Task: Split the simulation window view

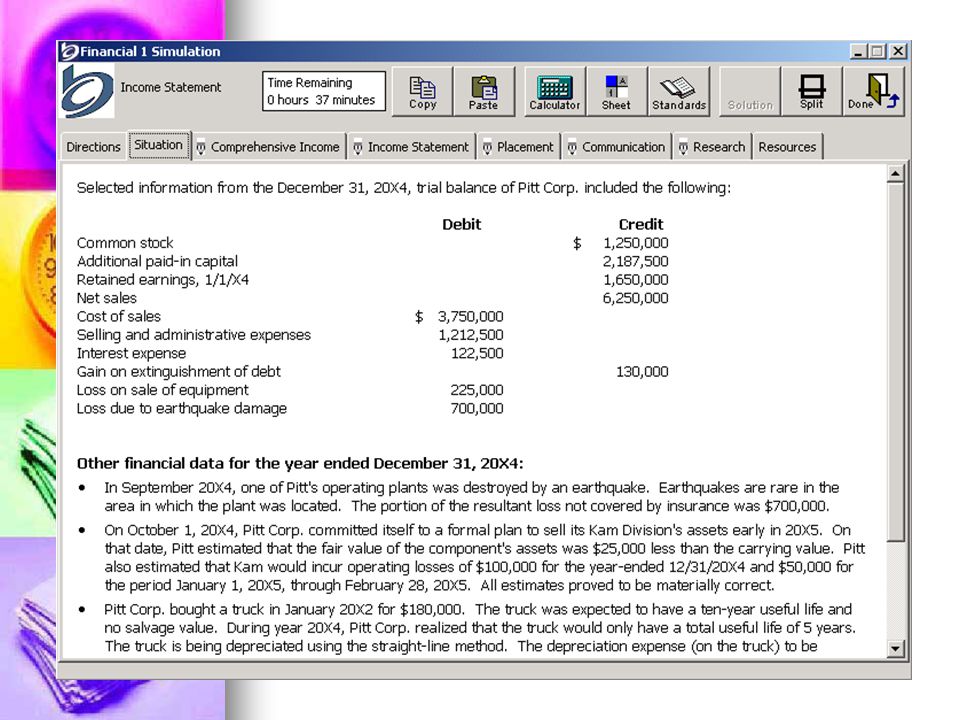Action: tap(812, 91)
